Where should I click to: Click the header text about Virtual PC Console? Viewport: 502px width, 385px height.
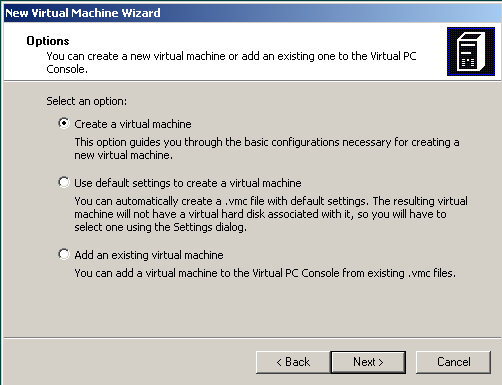coord(231,62)
